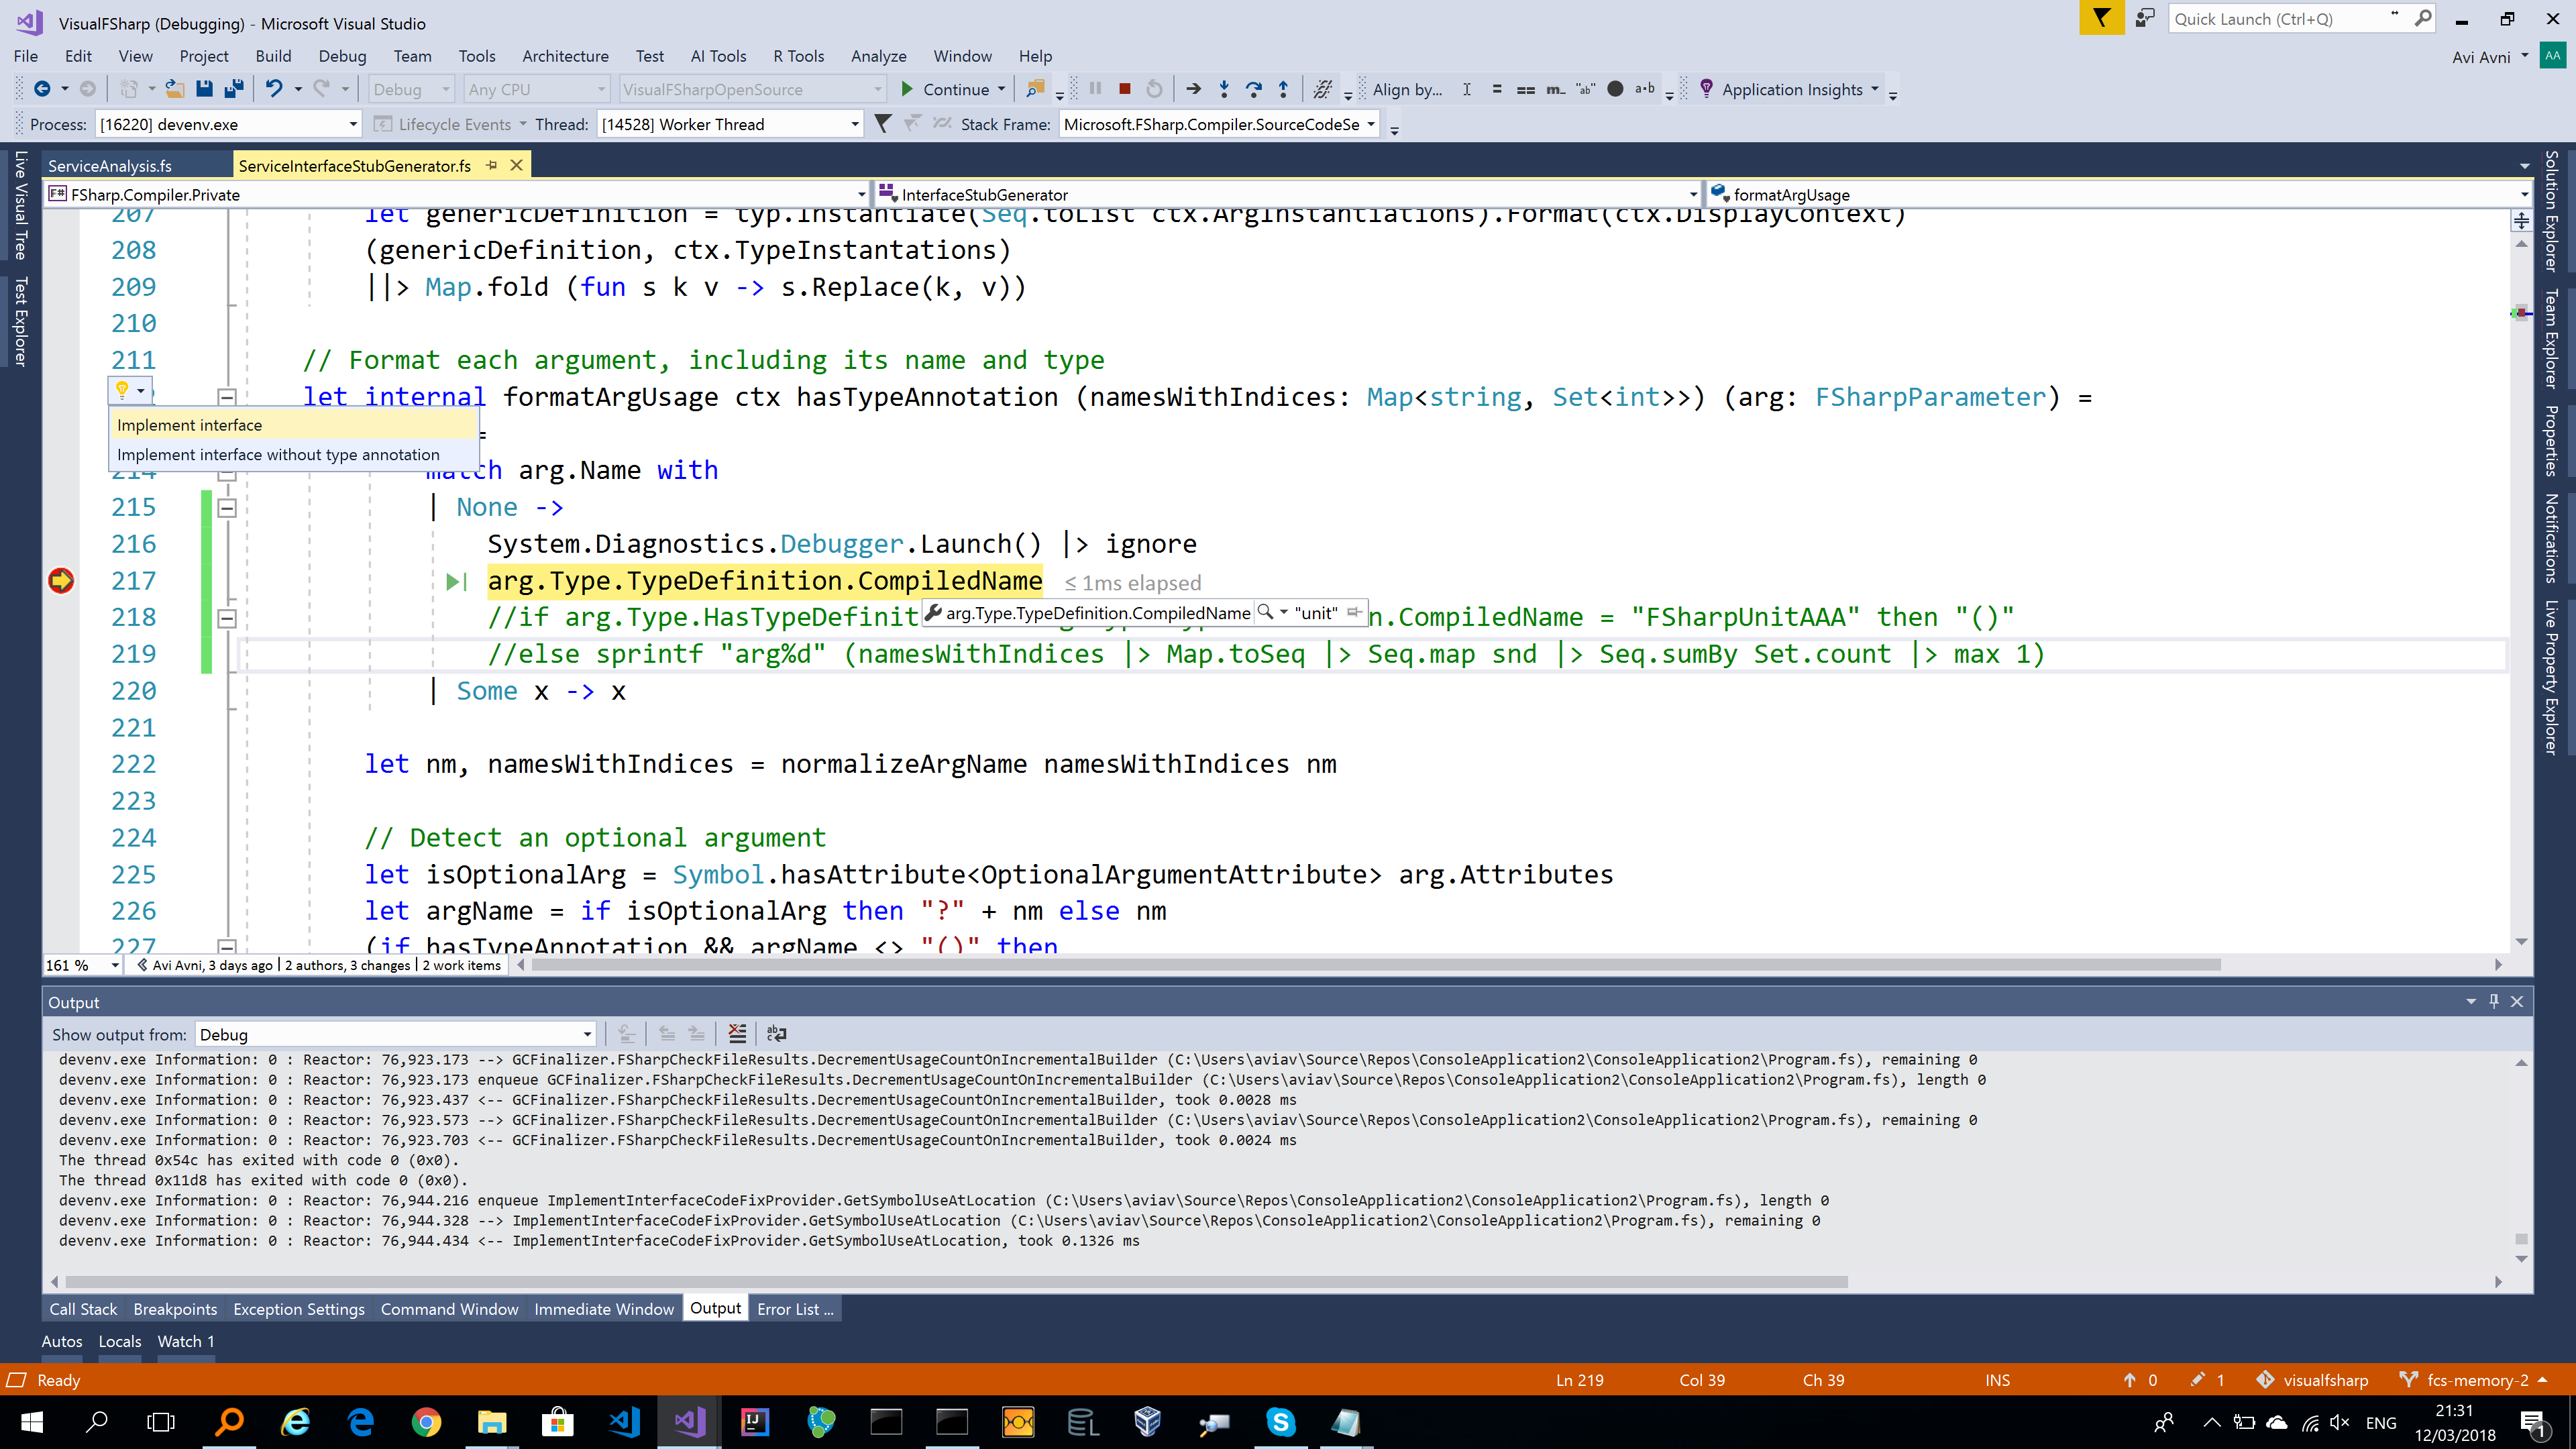Click the Step Out debug icon
The image size is (2576, 1449).
(x=1283, y=89)
